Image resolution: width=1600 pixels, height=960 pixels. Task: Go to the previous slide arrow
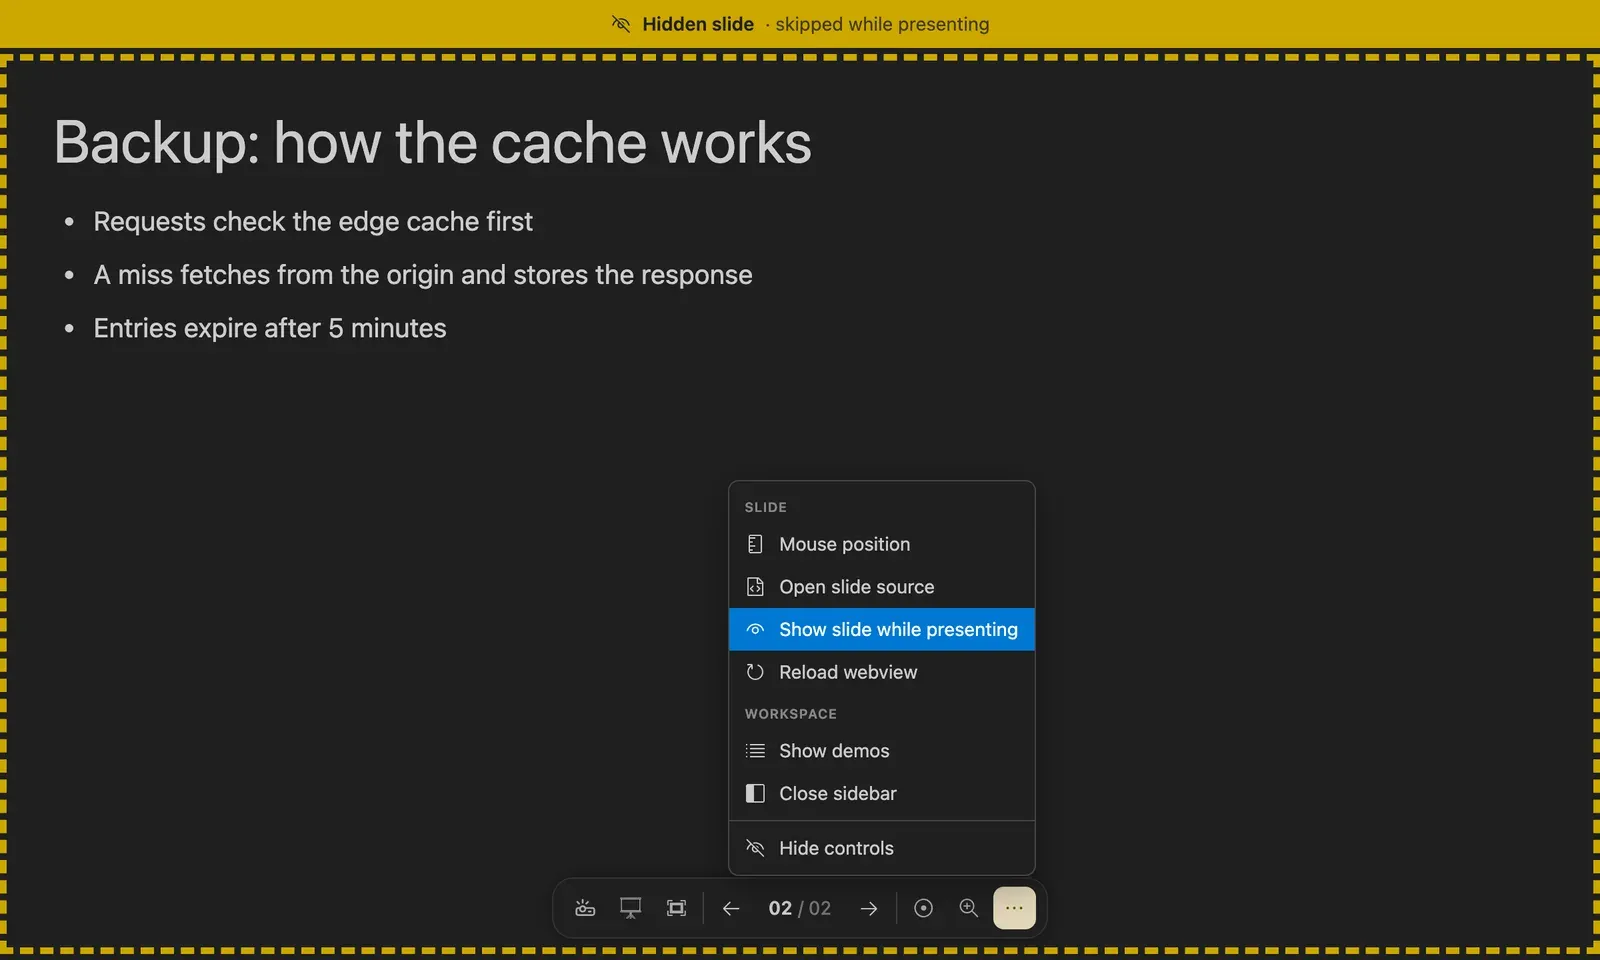[731, 908]
